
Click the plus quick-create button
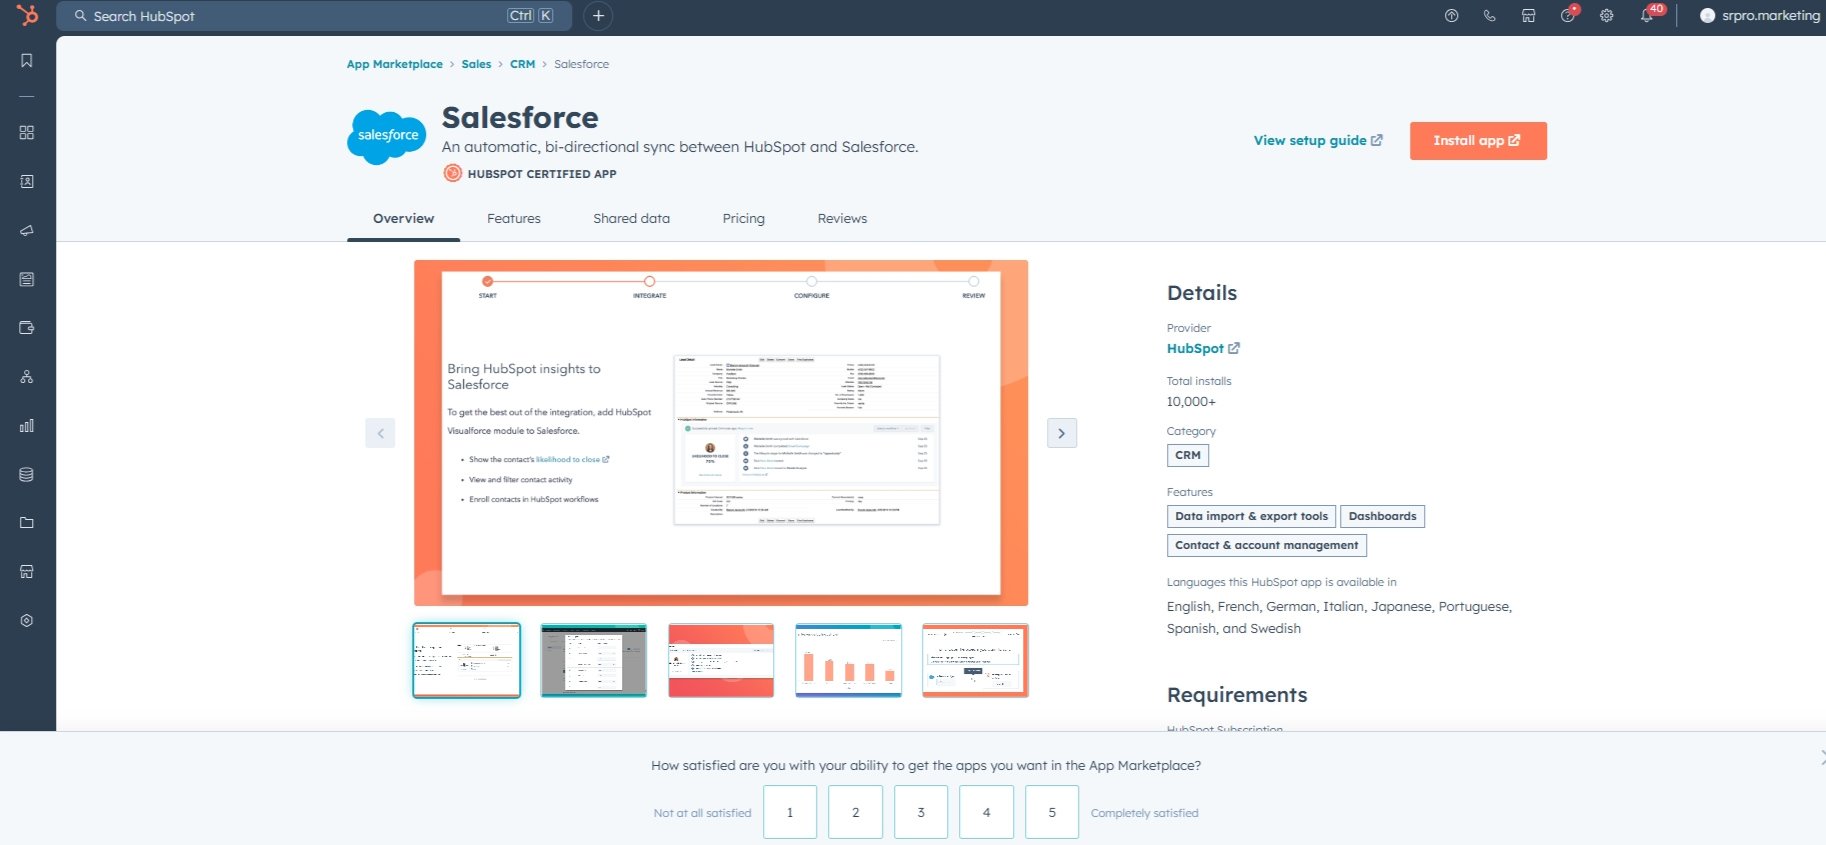click(x=598, y=16)
